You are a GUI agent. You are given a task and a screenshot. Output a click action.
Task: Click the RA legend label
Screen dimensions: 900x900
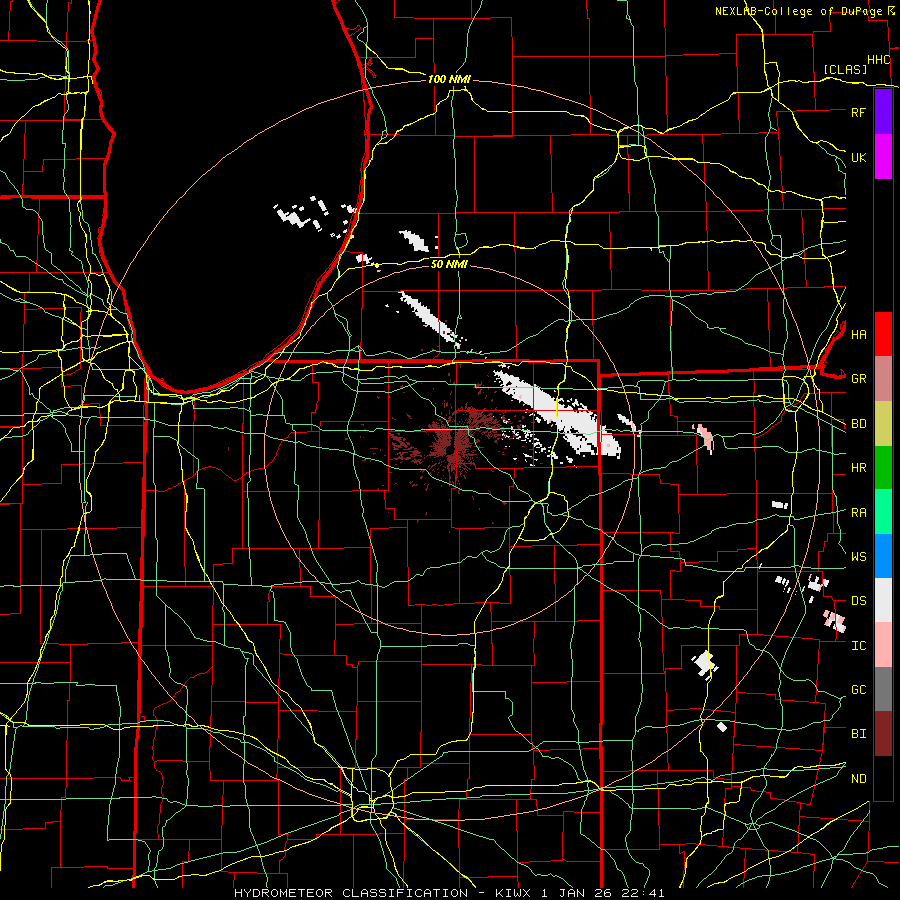pyautogui.click(x=859, y=512)
